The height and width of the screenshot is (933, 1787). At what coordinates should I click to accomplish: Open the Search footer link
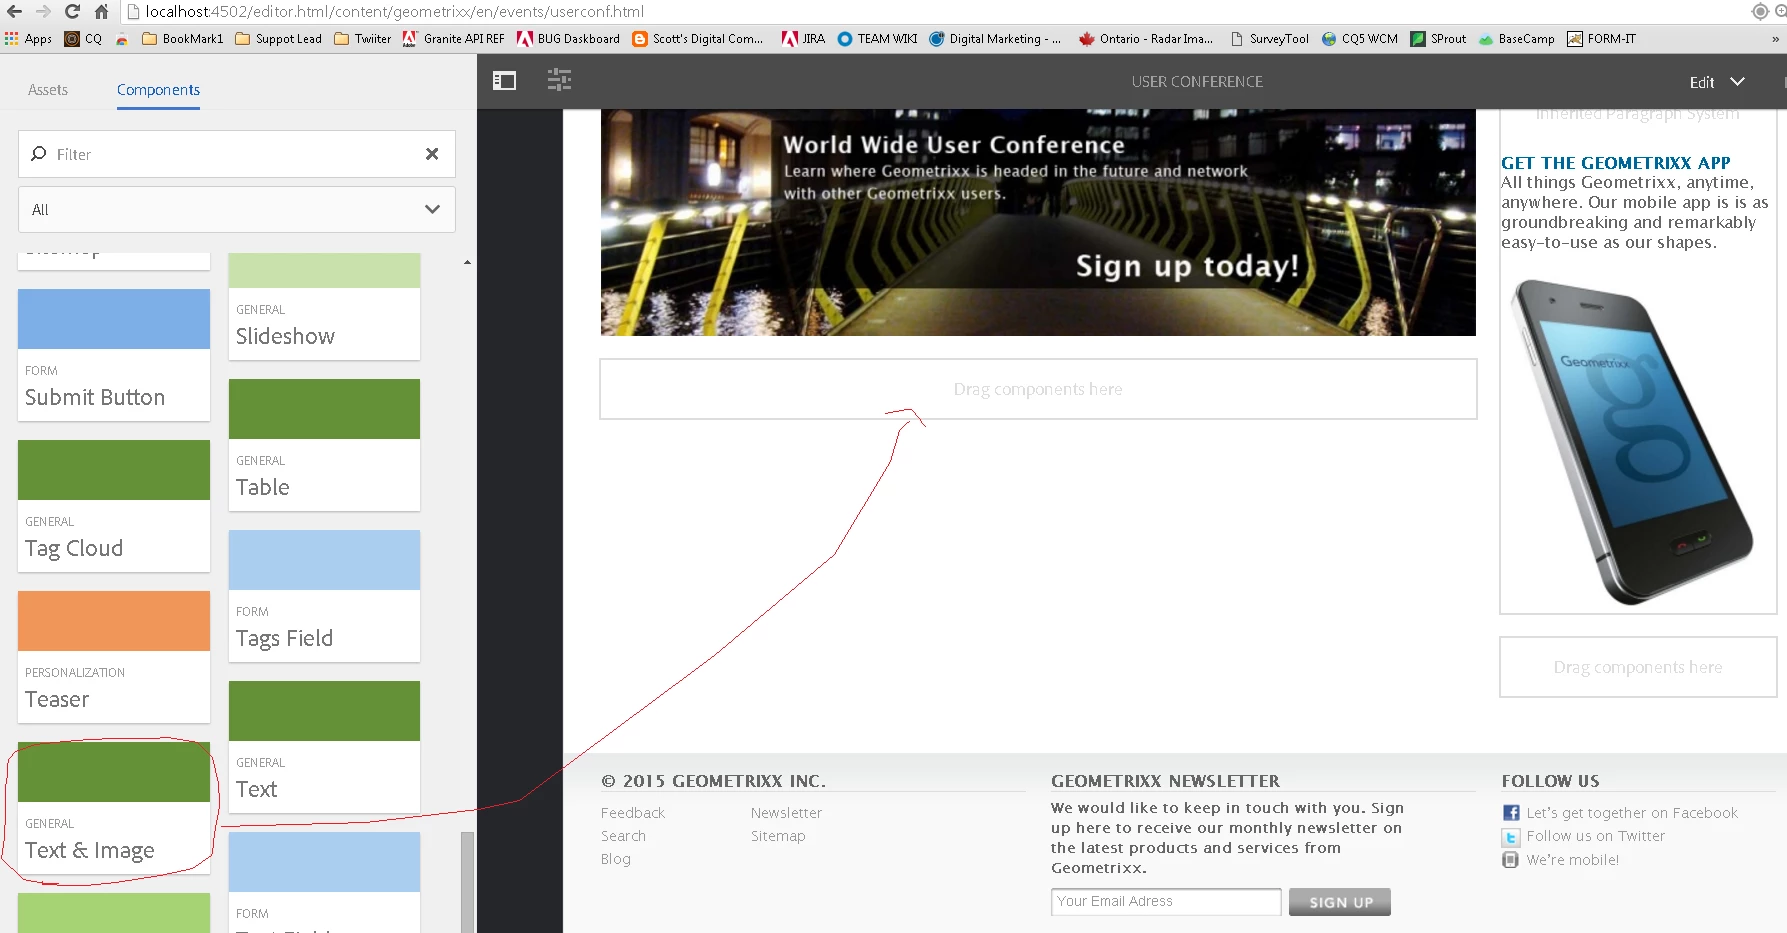623,836
